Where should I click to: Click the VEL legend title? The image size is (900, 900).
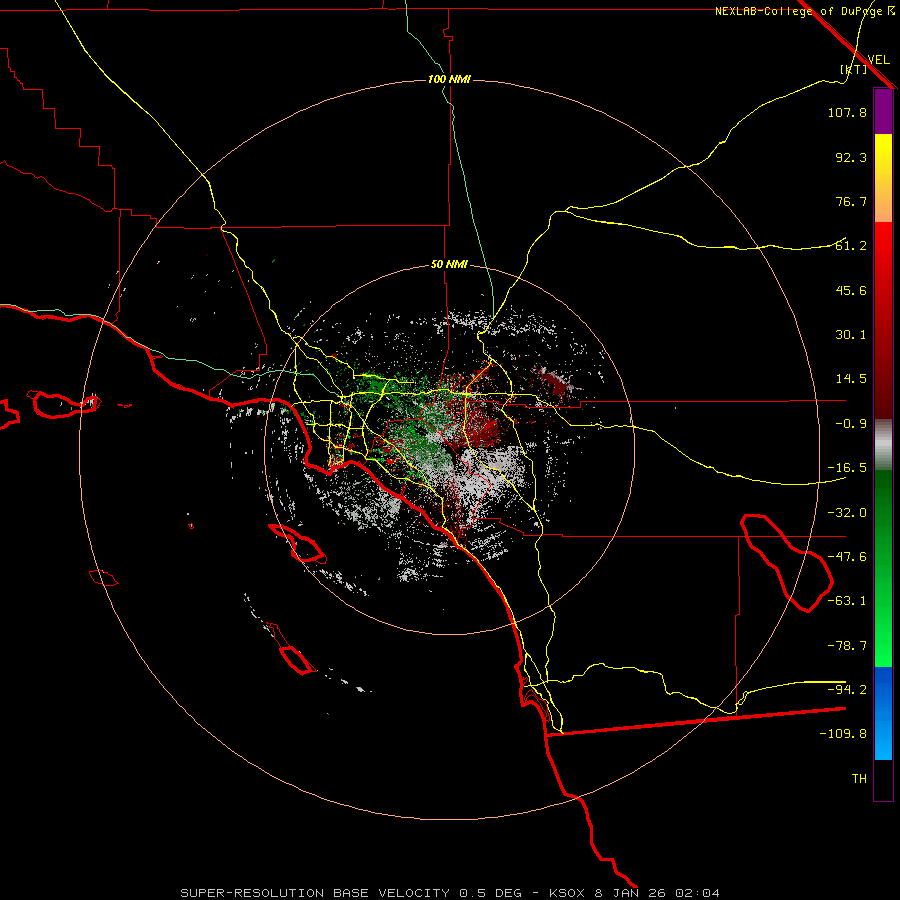pos(879,59)
